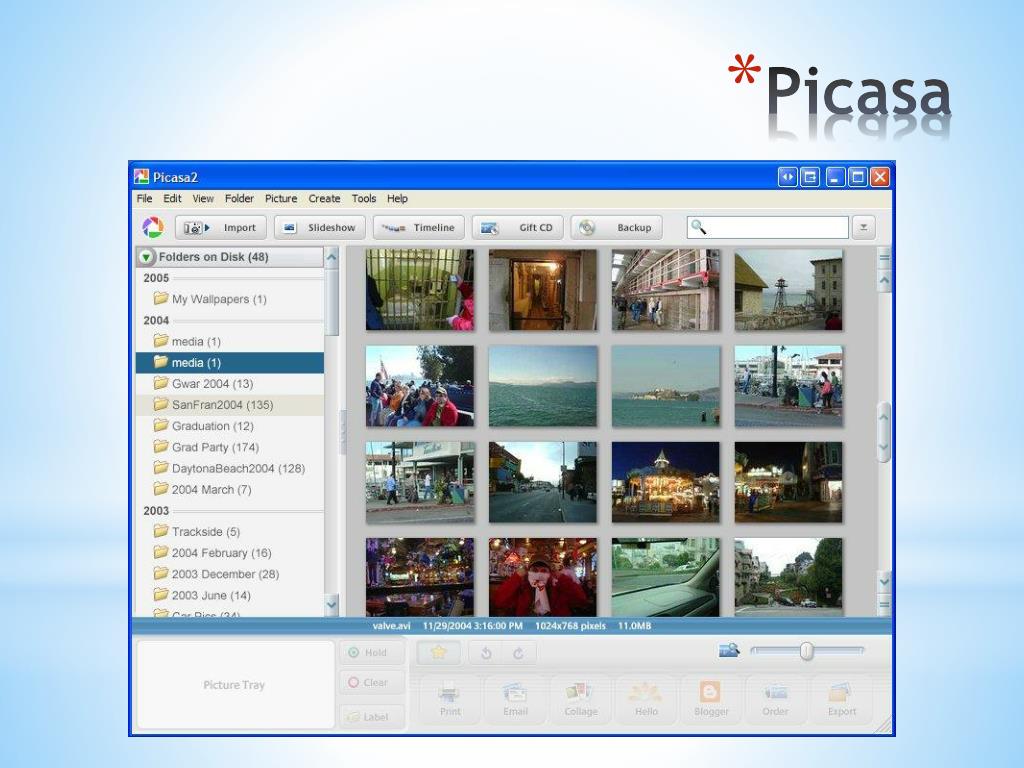The image size is (1024, 768).
Task: Click folder list scroll up arrow
Action: 332,257
